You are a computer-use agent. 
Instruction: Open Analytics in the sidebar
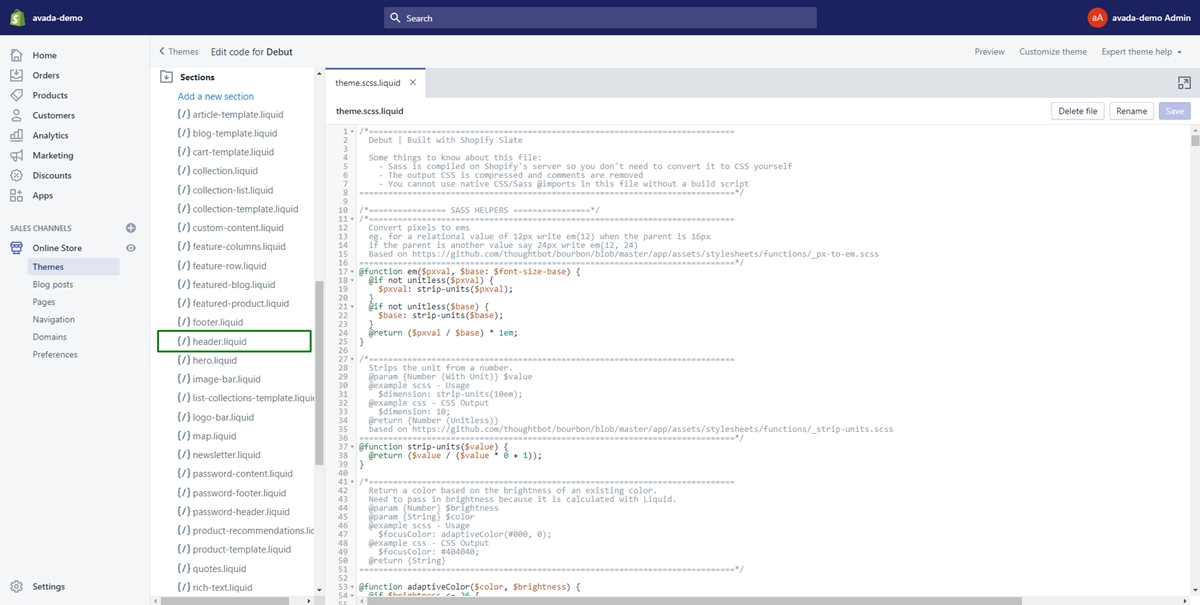coord(50,135)
